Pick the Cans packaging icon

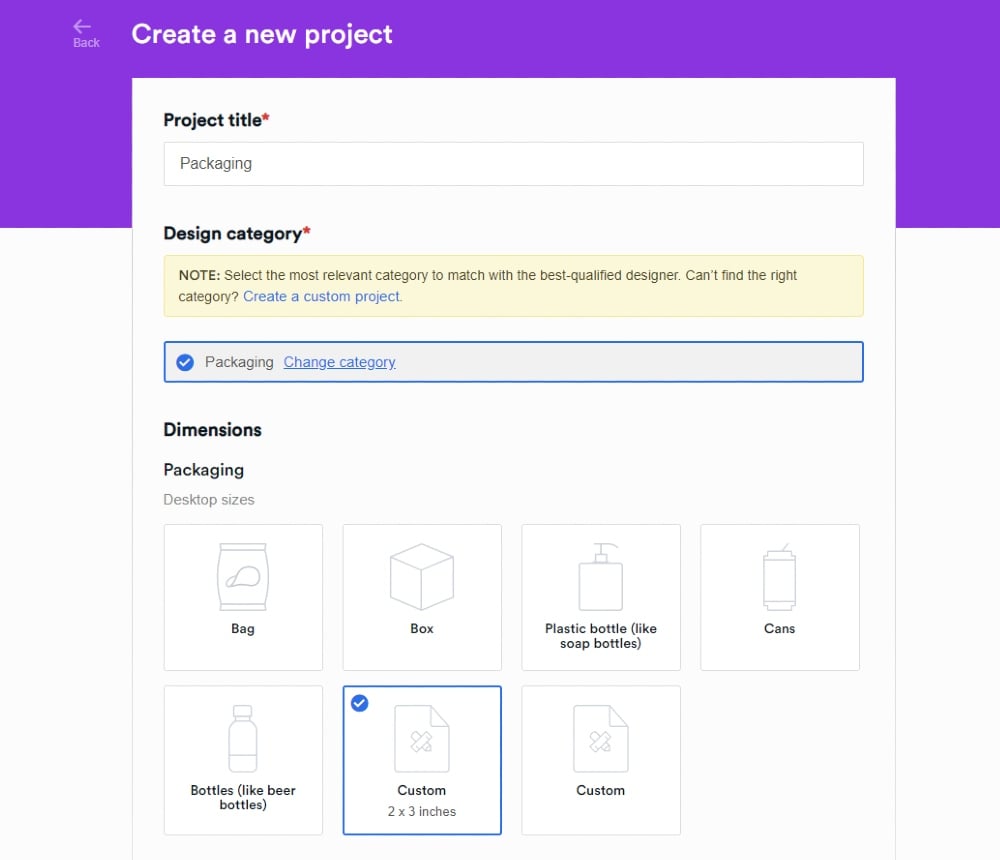coord(779,577)
